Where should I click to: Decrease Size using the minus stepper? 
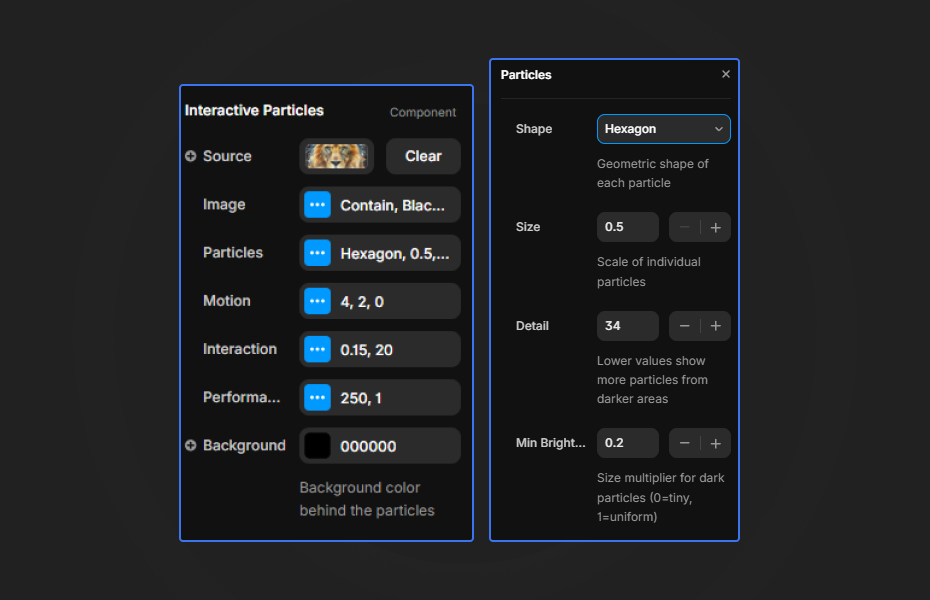point(684,227)
